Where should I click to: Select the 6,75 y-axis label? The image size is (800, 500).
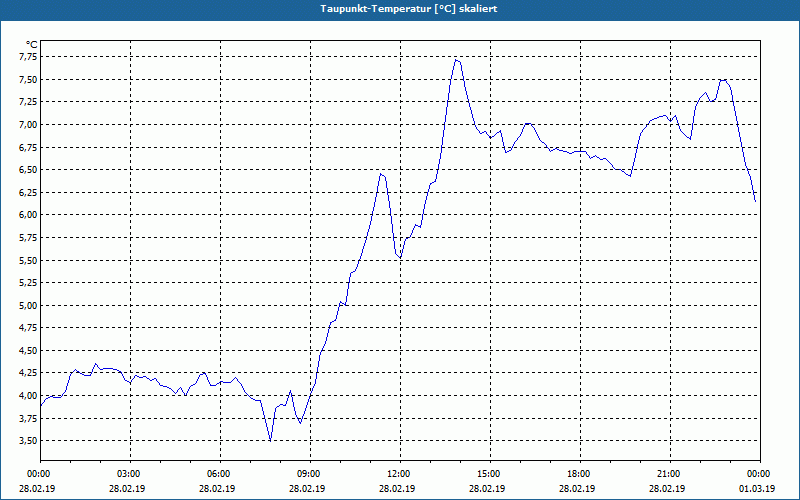(28, 147)
